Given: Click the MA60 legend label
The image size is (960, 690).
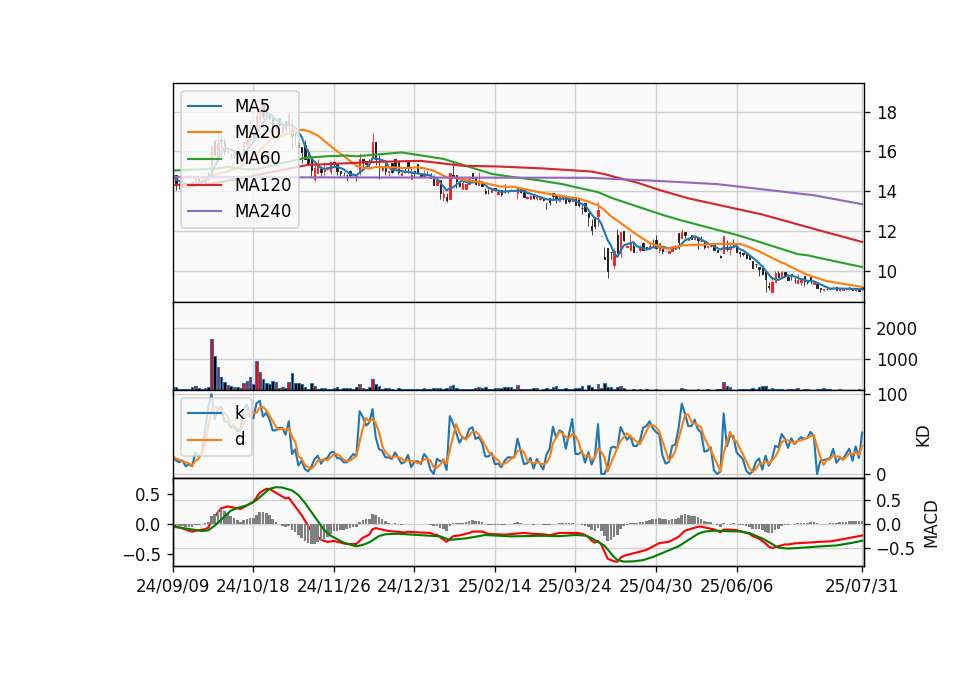Looking at the screenshot, I should [258, 159].
